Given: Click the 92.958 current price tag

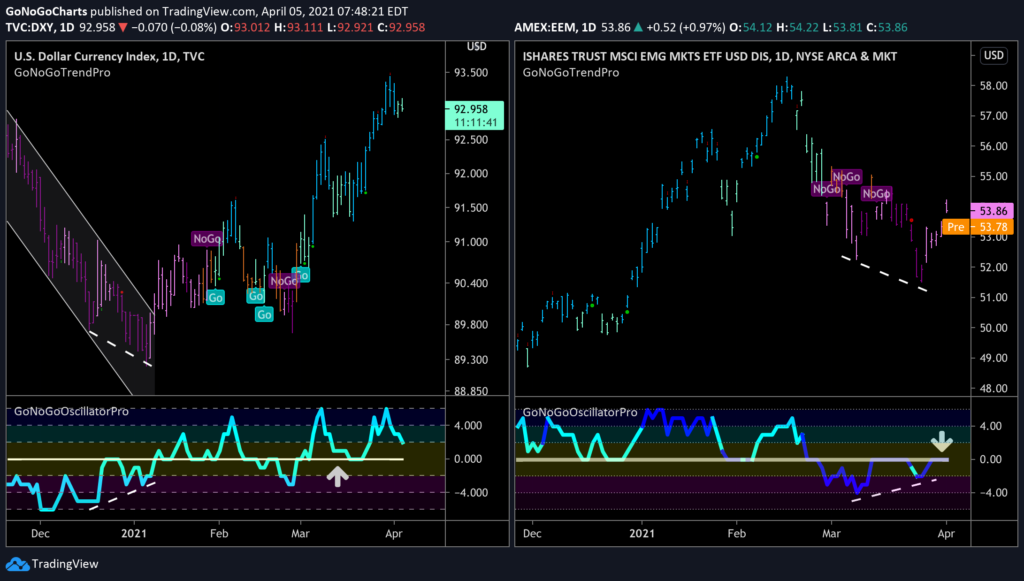Looking at the screenshot, I should point(475,115).
